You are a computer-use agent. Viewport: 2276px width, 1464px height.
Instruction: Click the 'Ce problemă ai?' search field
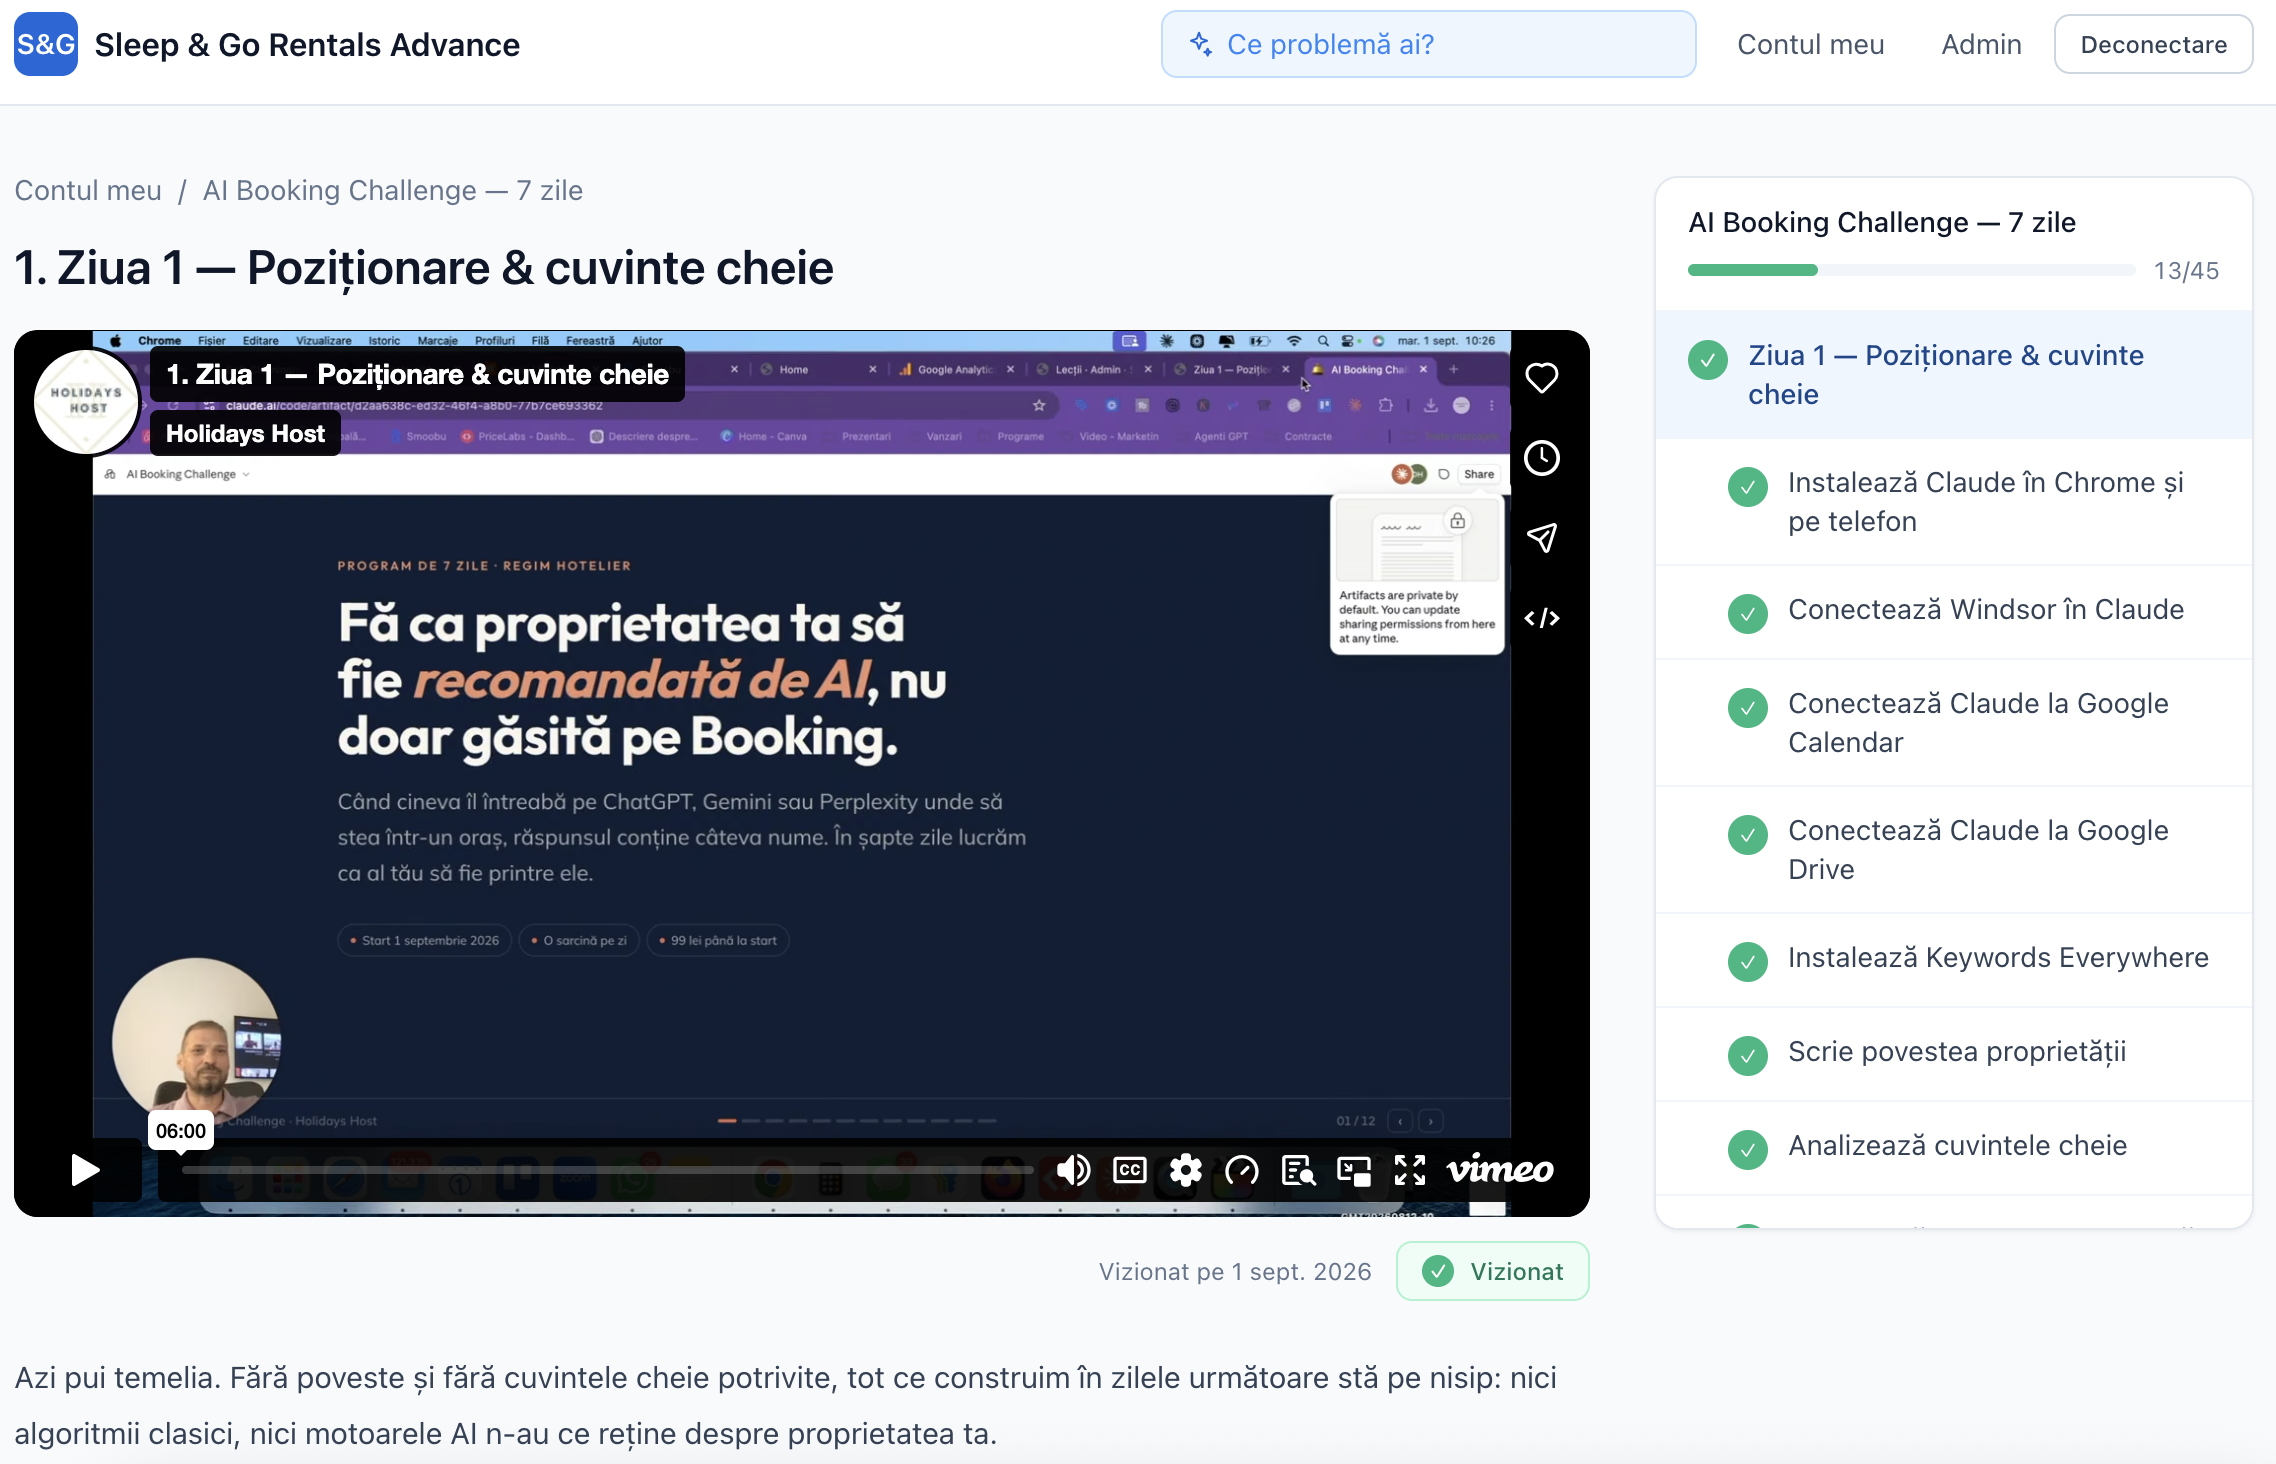click(x=1428, y=44)
